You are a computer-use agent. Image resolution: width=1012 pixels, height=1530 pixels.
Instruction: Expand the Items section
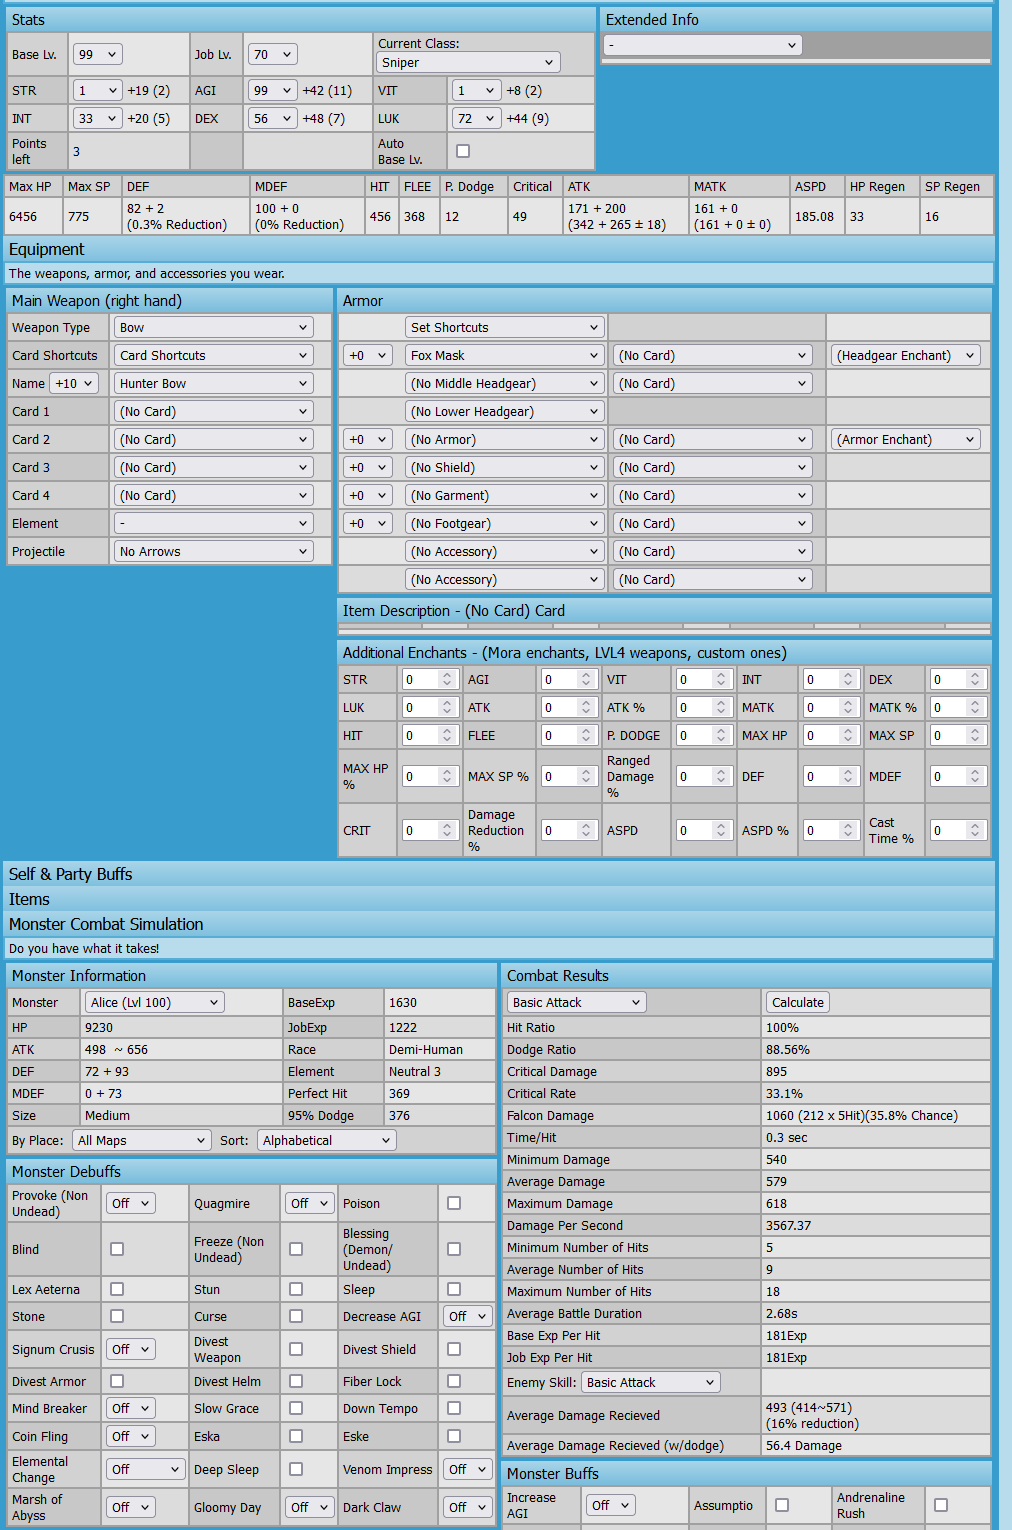[499, 899]
